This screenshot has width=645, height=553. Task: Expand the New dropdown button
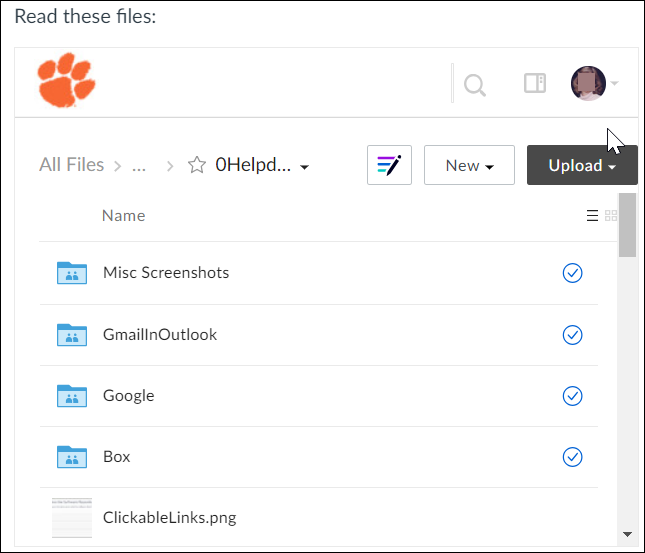469,165
